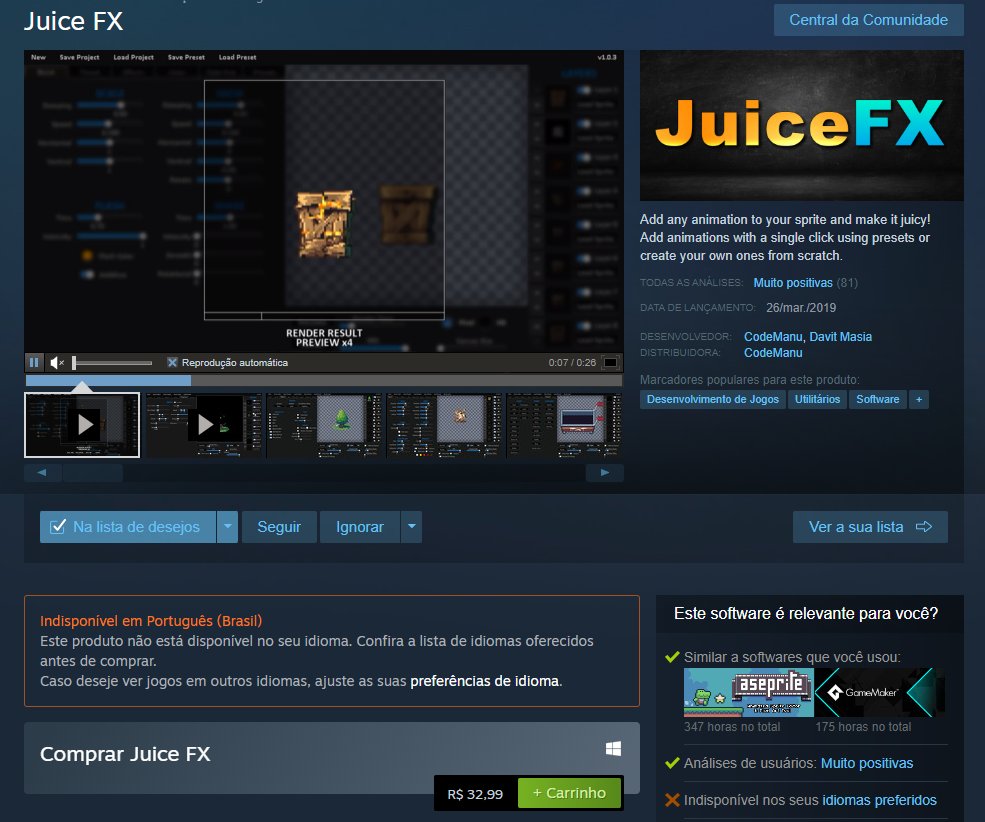Open idiomas preferidos link
Image resolution: width=985 pixels, height=822 pixels.
[879, 801]
